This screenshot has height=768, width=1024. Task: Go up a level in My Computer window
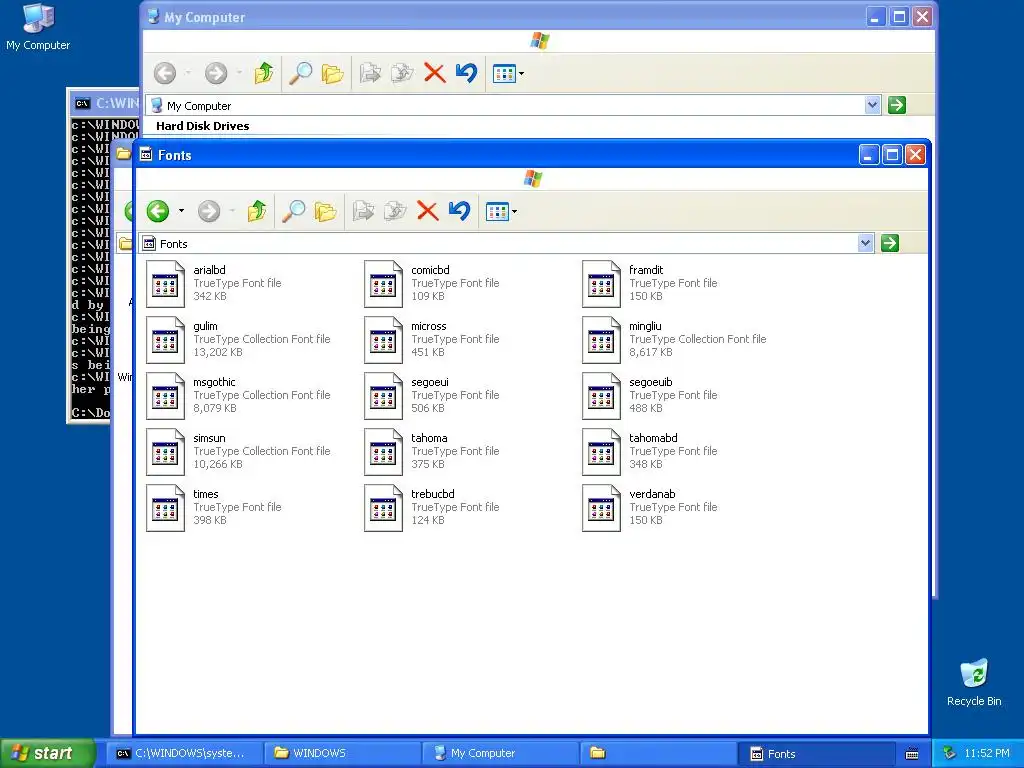click(x=264, y=73)
